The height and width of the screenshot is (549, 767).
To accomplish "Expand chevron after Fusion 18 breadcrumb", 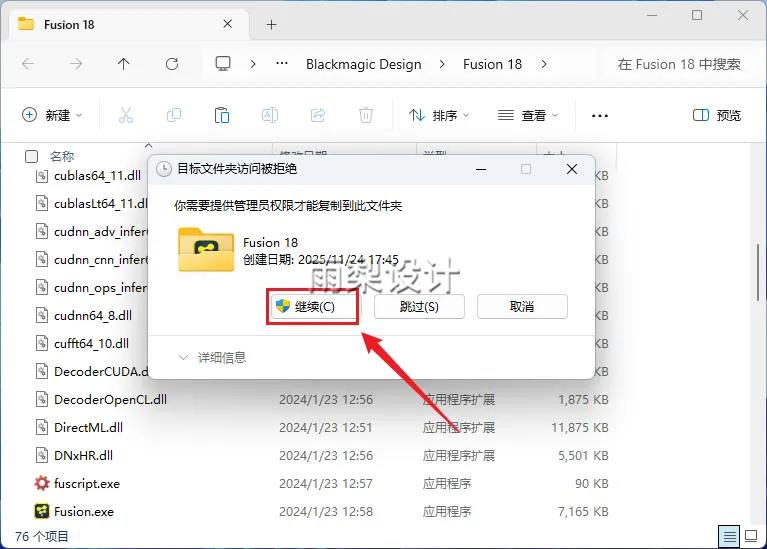I will click(x=544, y=64).
